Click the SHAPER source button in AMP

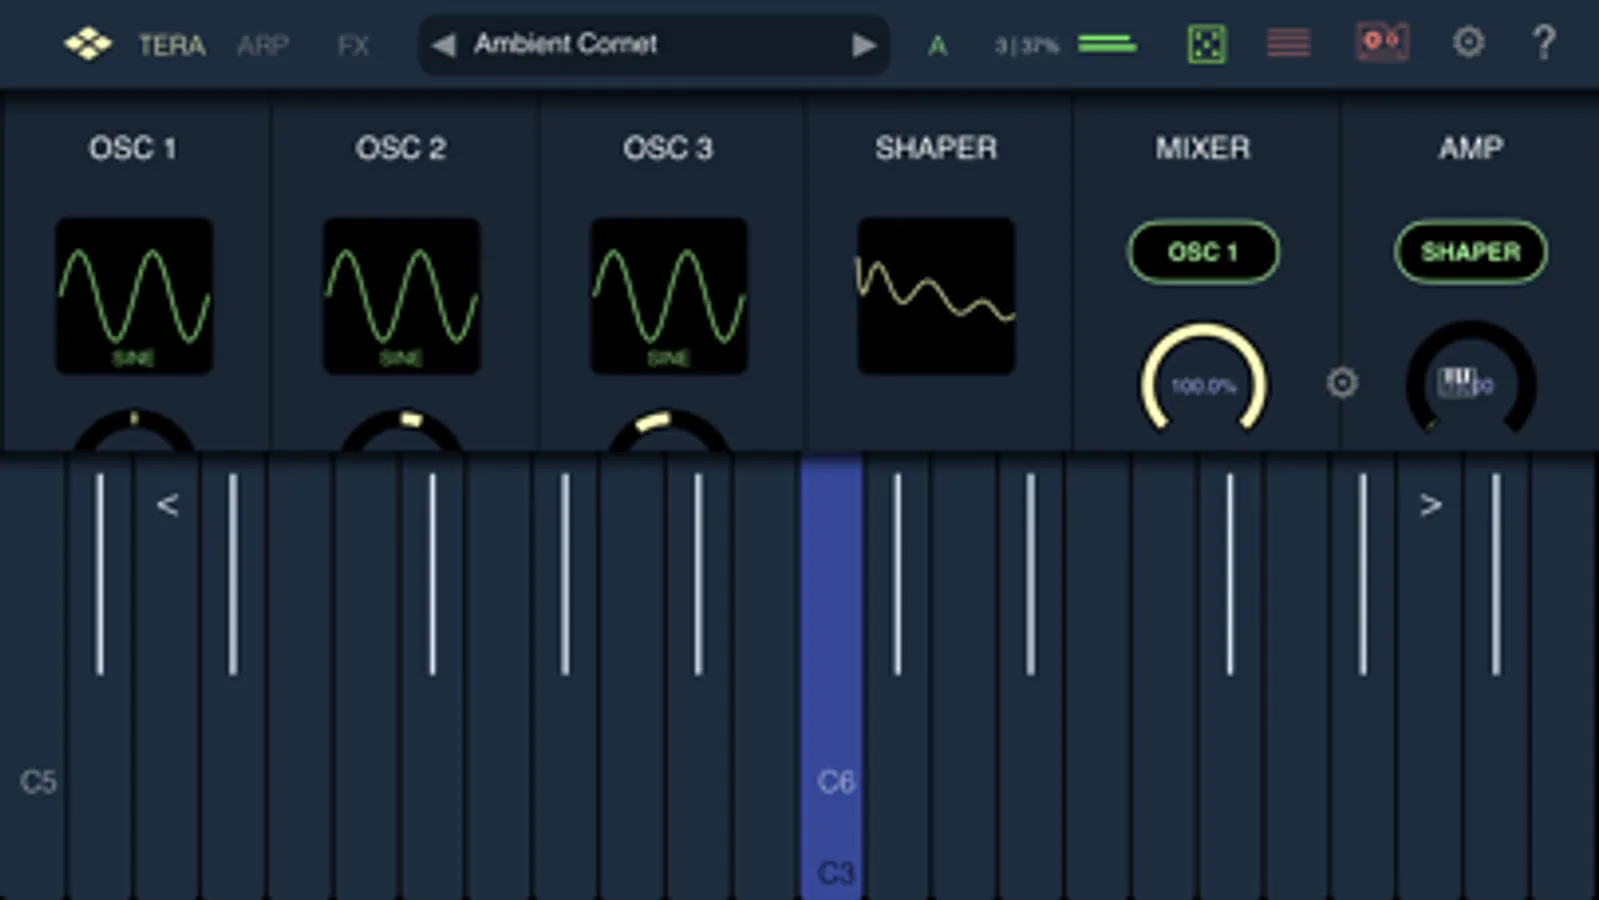tap(1471, 252)
